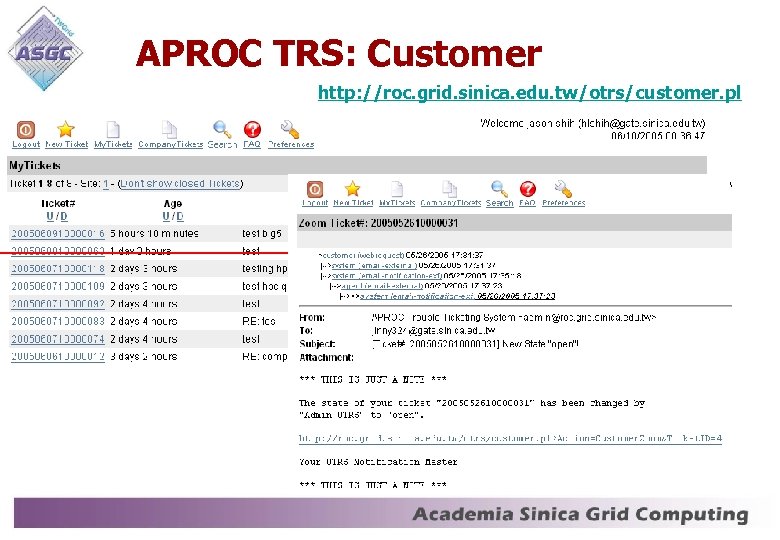Click the "5 hours 10 minutes" age cell
This screenshot has width=780, height=540.
pyautogui.click(x=154, y=234)
